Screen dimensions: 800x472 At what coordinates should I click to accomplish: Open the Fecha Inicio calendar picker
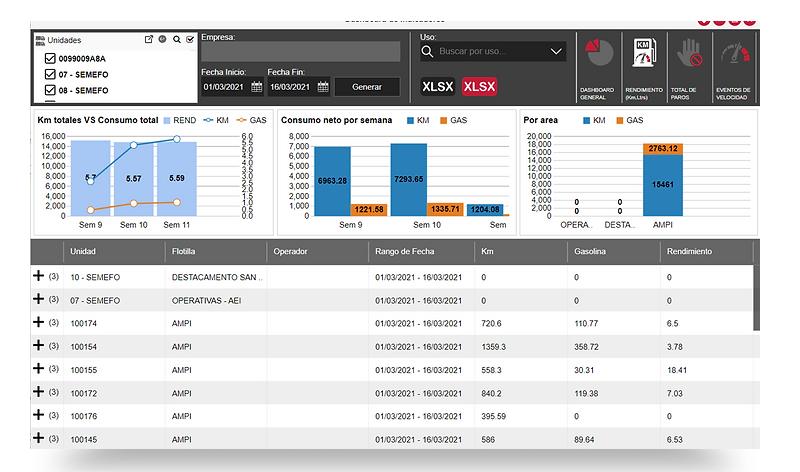coord(257,87)
